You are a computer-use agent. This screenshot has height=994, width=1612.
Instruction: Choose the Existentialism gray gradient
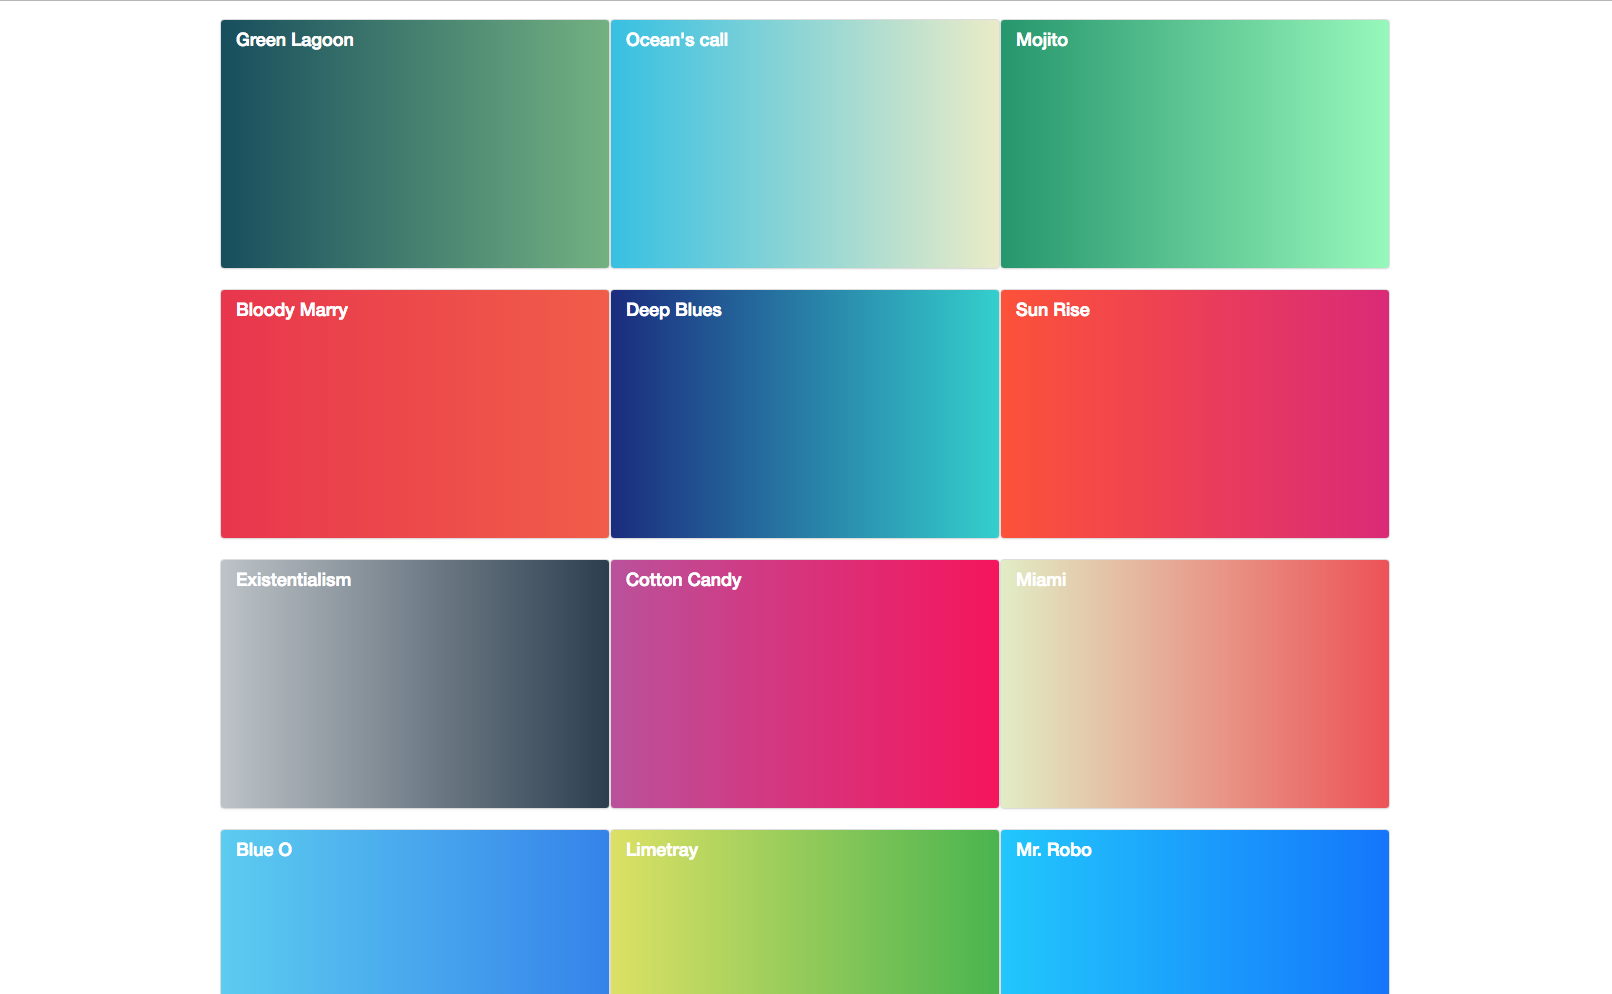415,684
